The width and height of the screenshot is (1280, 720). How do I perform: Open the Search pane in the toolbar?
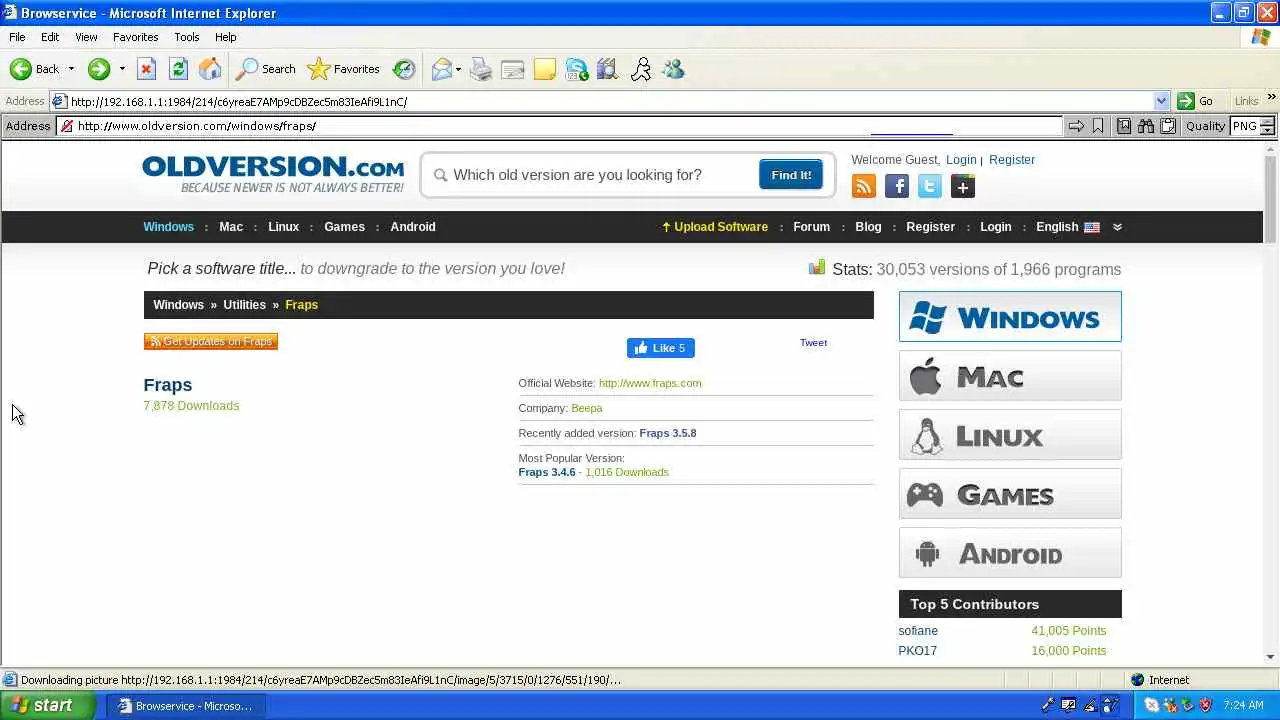(x=265, y=69)
